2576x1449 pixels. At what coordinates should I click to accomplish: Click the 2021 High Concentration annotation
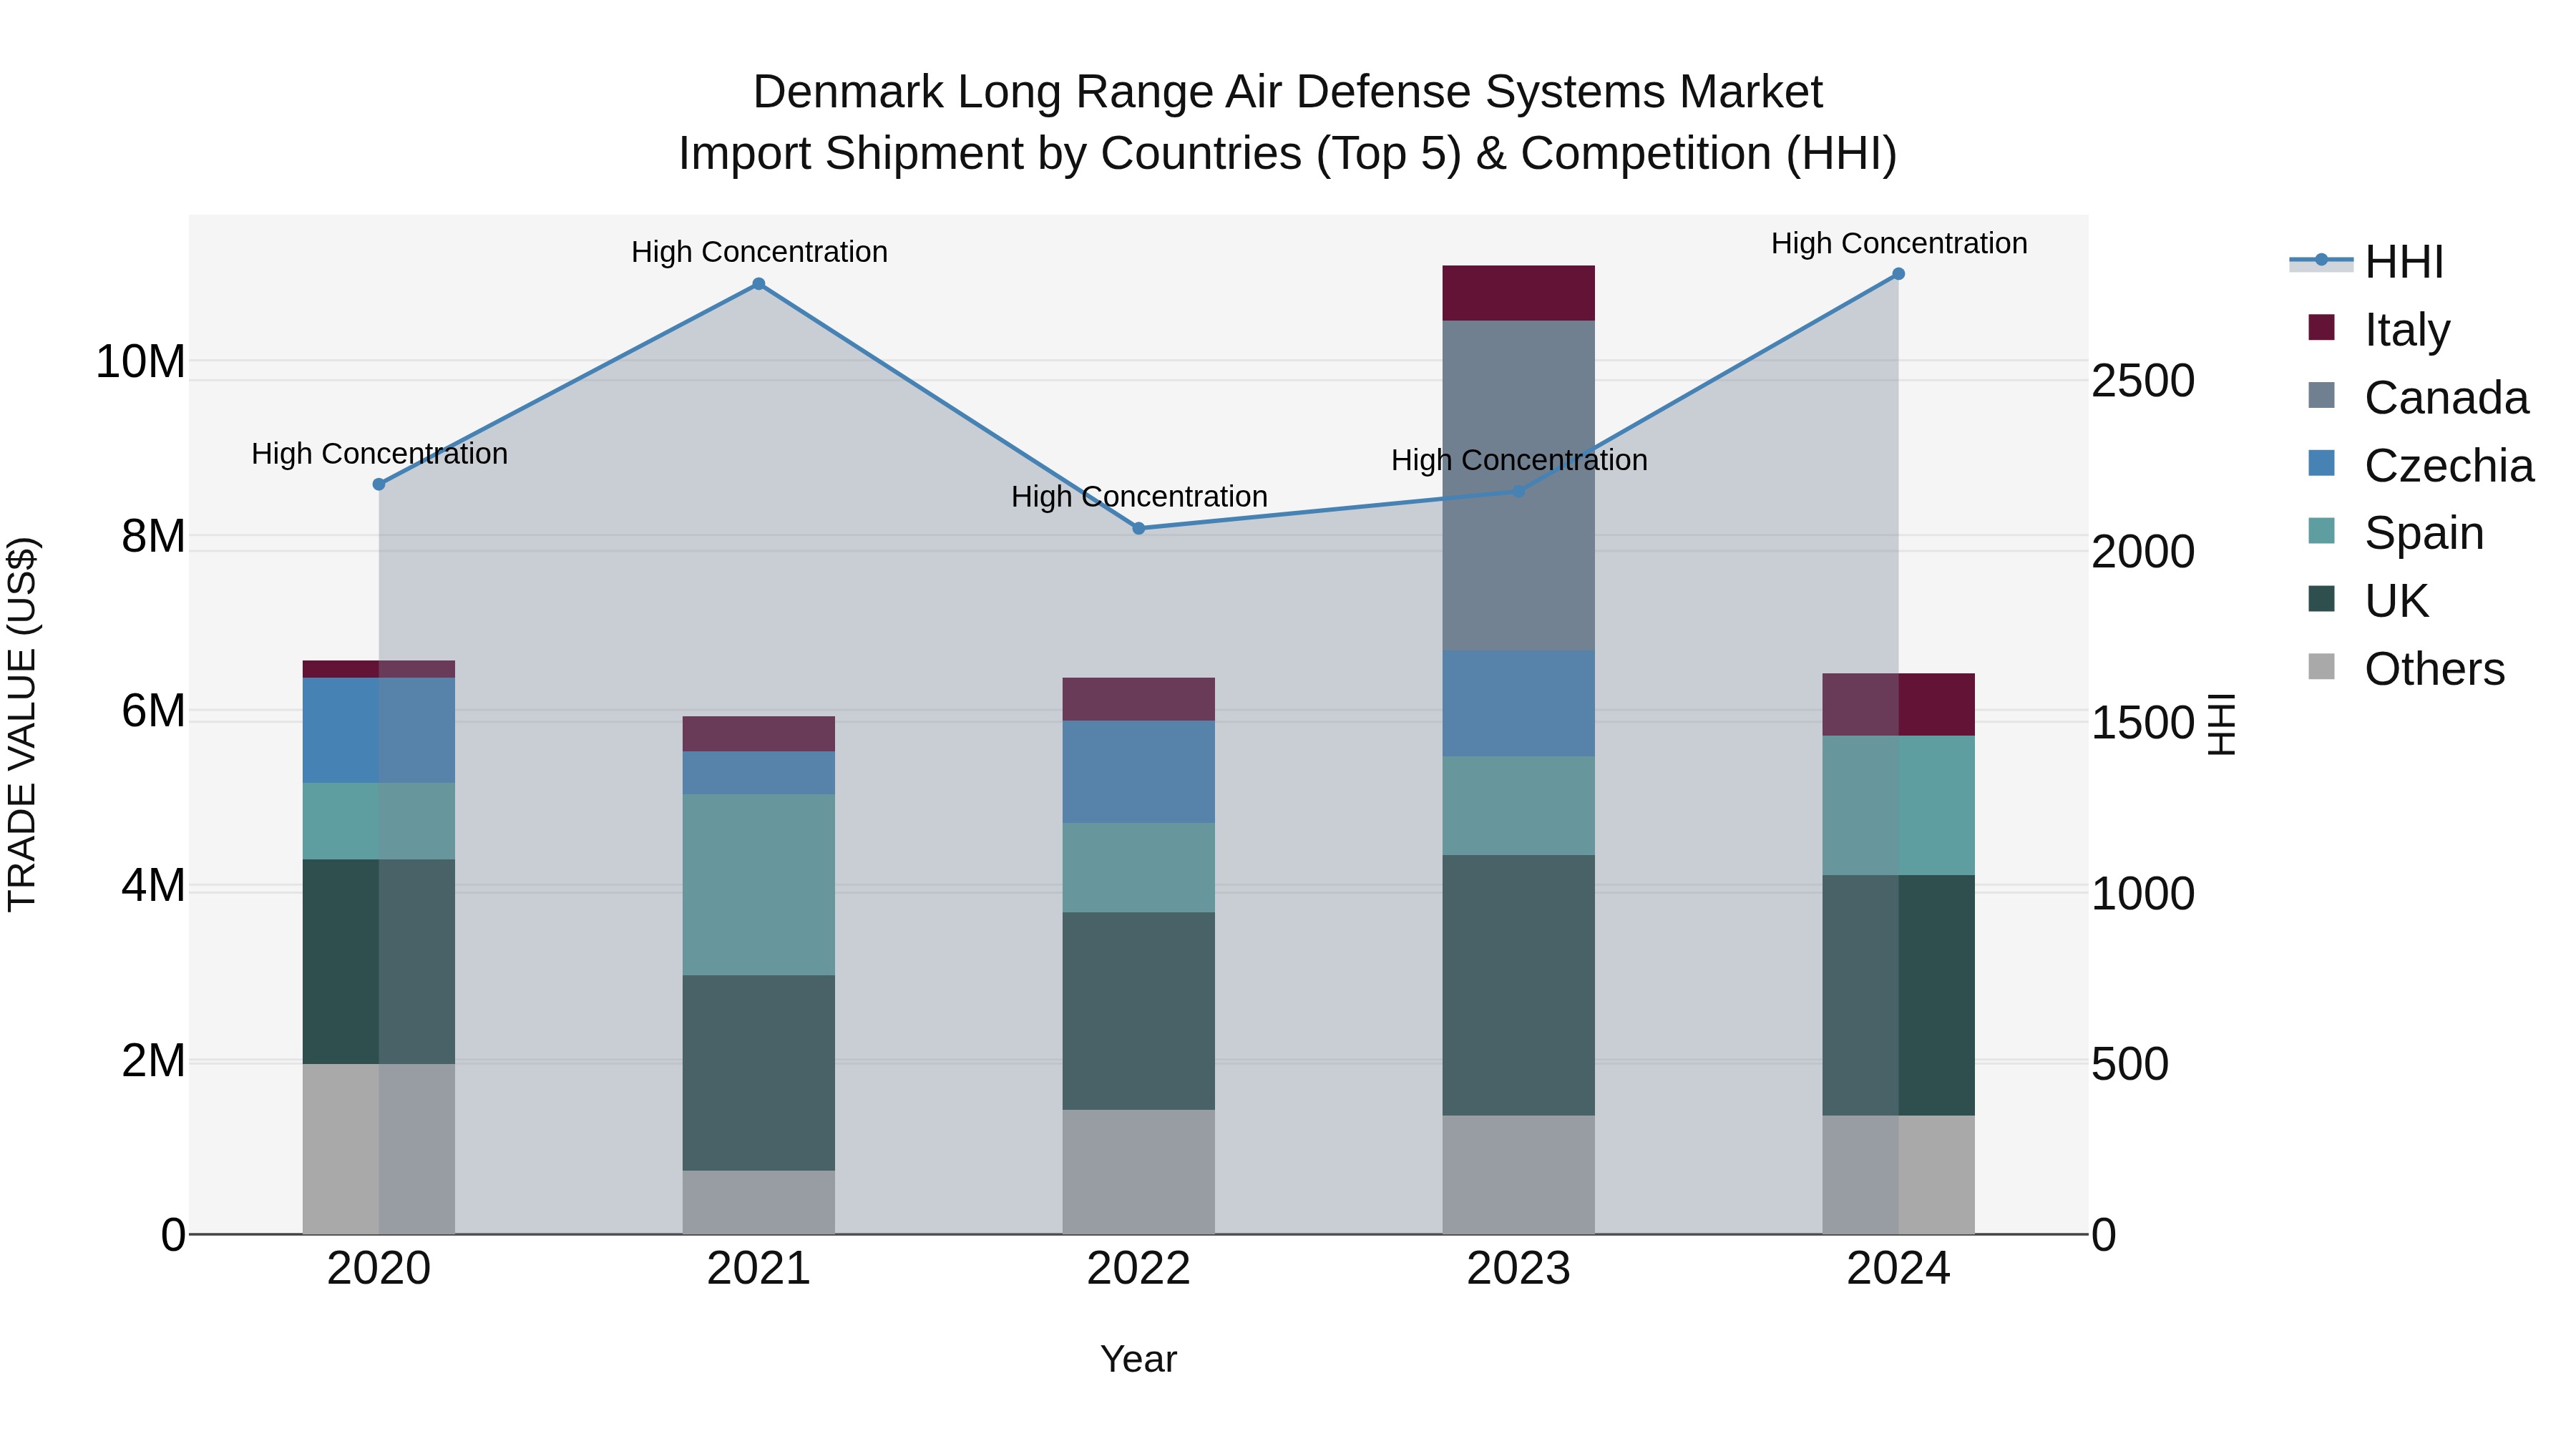pyautogui.click(x=759, y=252)
